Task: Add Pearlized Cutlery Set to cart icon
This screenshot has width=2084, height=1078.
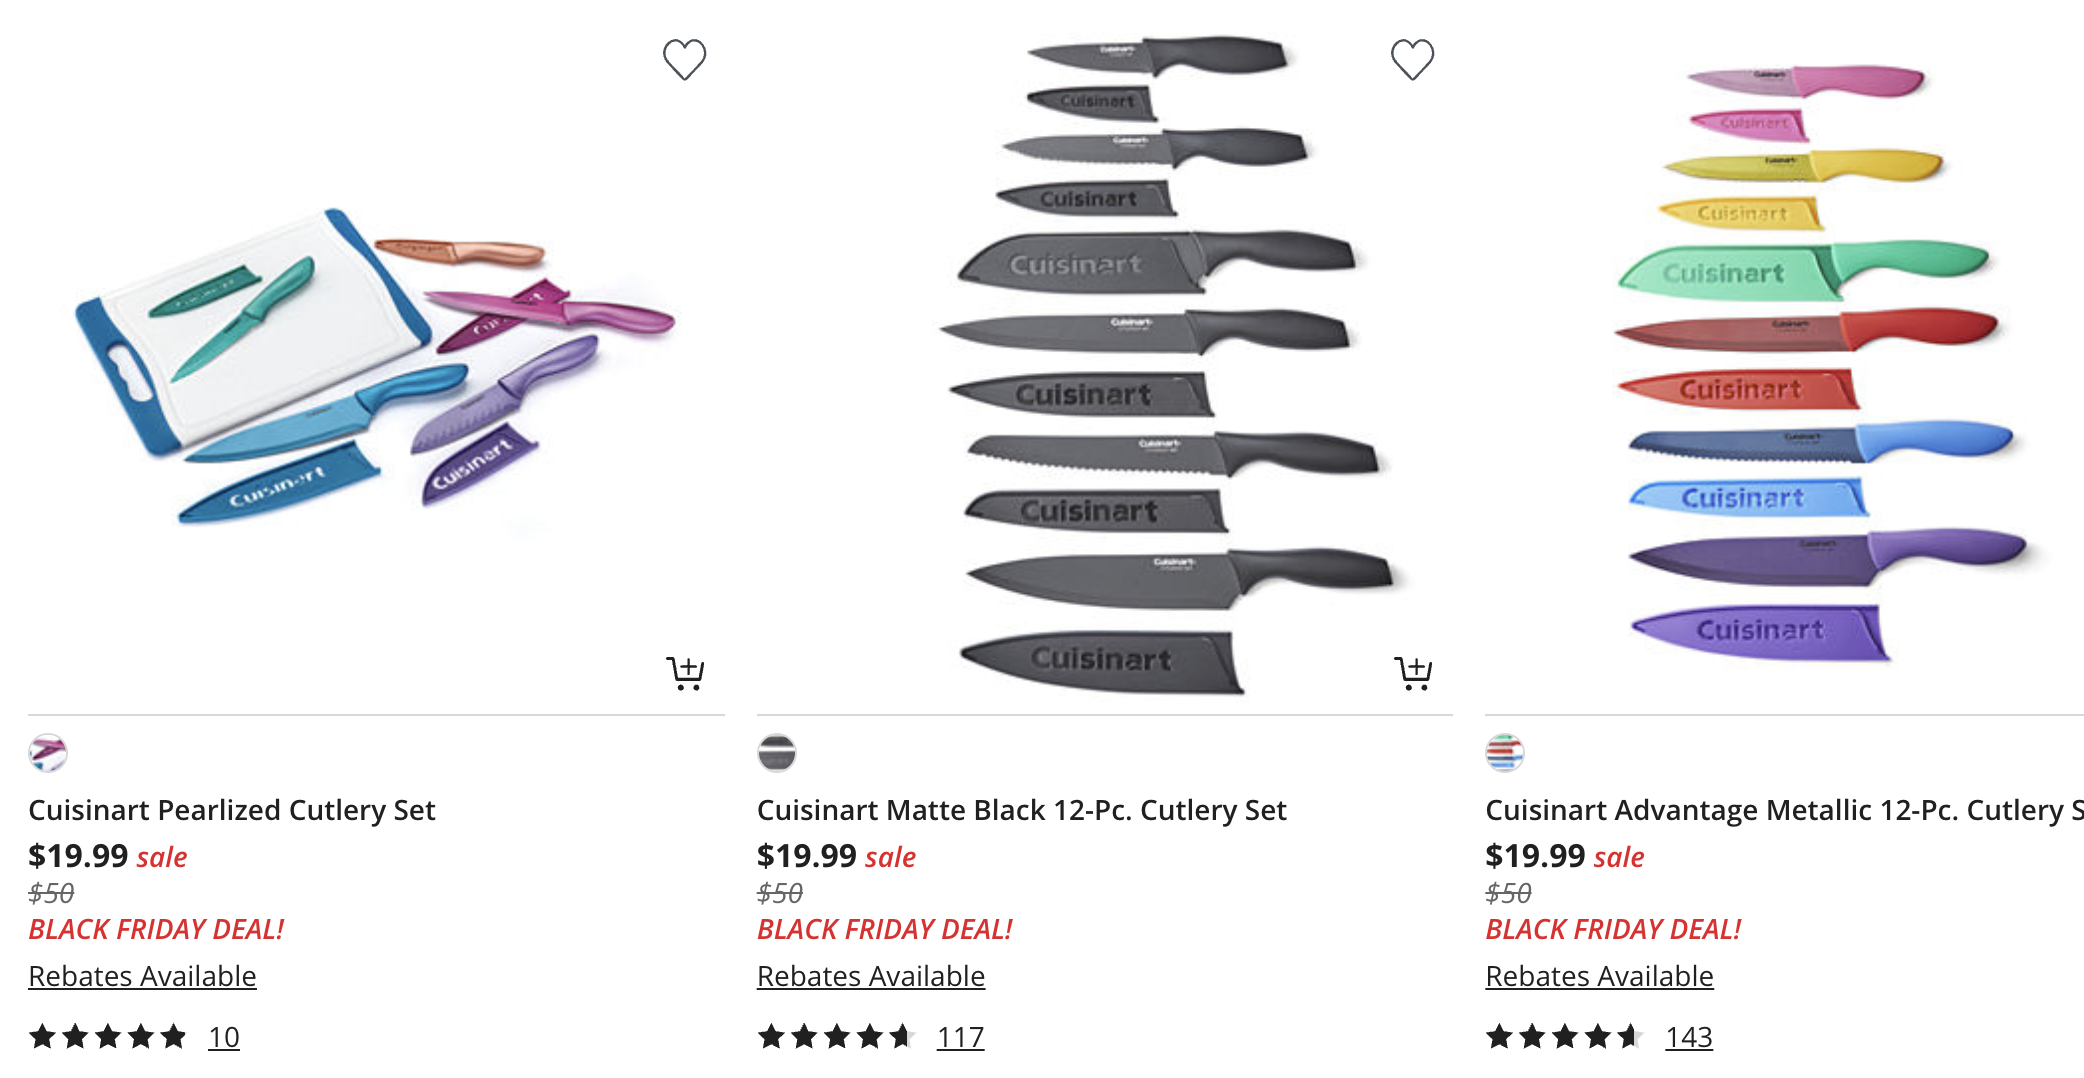Action: 685,673
